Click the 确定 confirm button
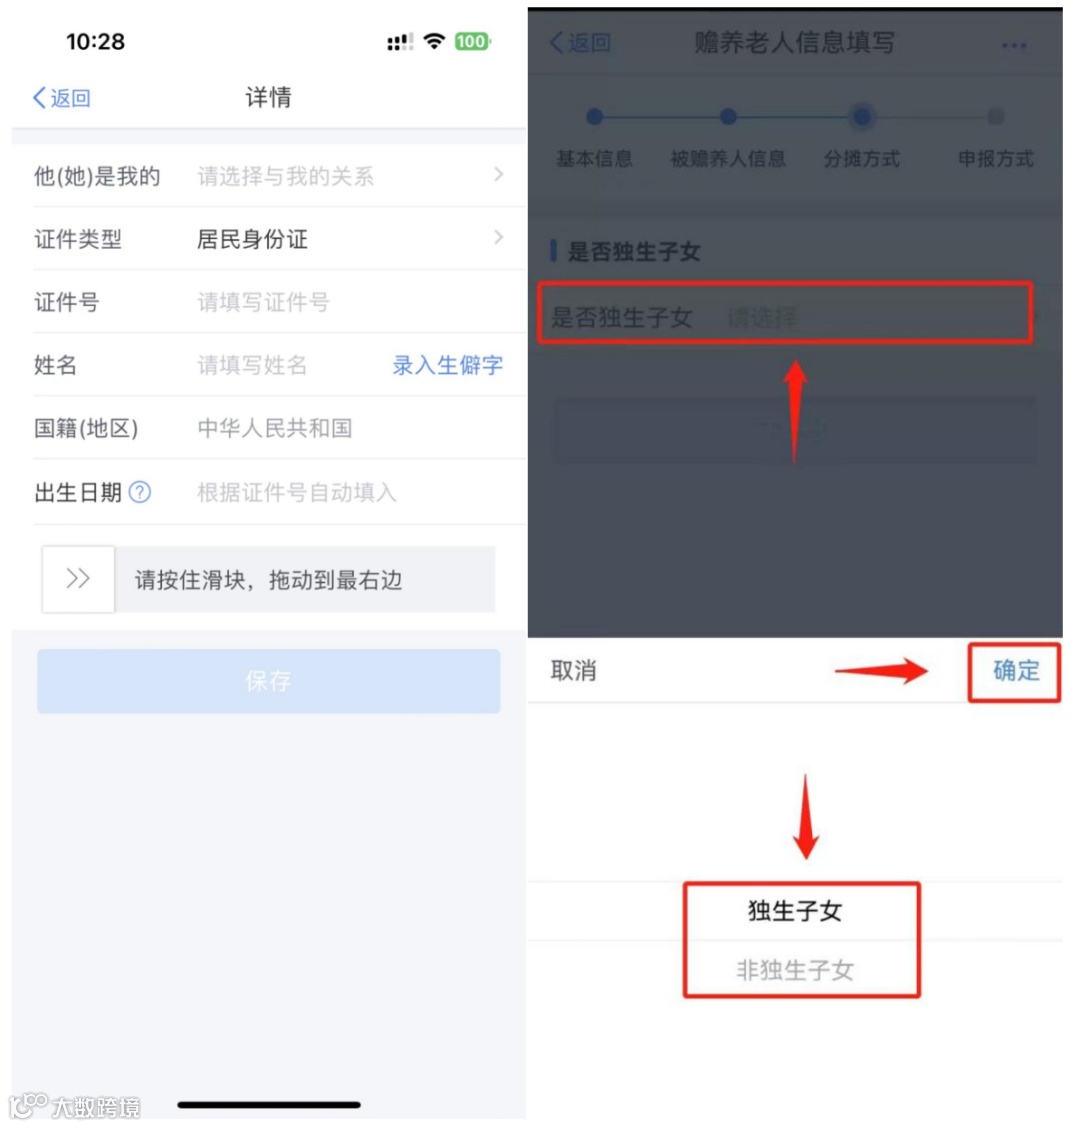 (1015, 671)
